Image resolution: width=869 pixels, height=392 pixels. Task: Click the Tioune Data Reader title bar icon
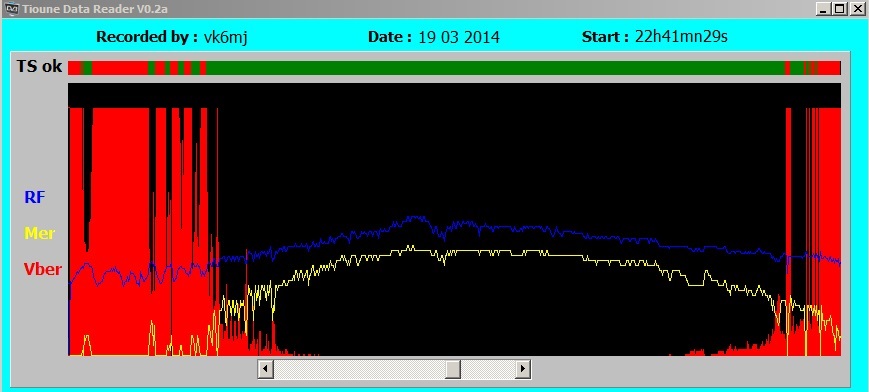tap(12, 9)
